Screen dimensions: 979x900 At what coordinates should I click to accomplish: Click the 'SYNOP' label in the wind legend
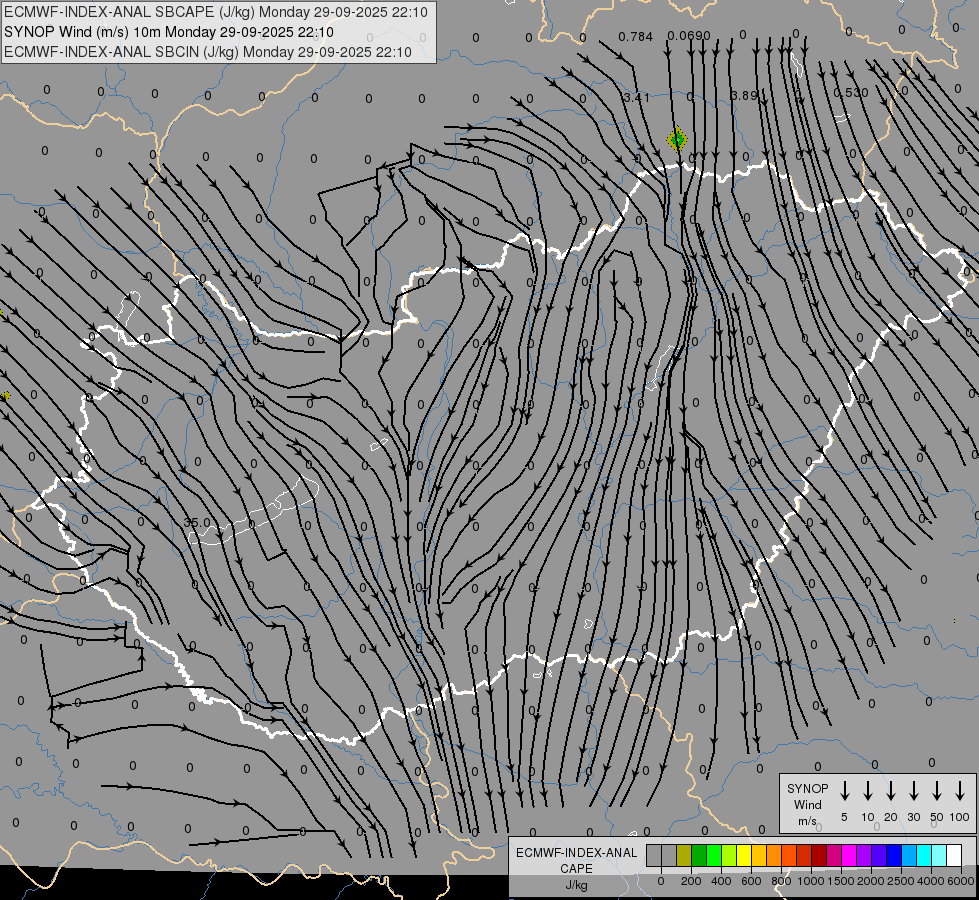click(x=807, y=788)
